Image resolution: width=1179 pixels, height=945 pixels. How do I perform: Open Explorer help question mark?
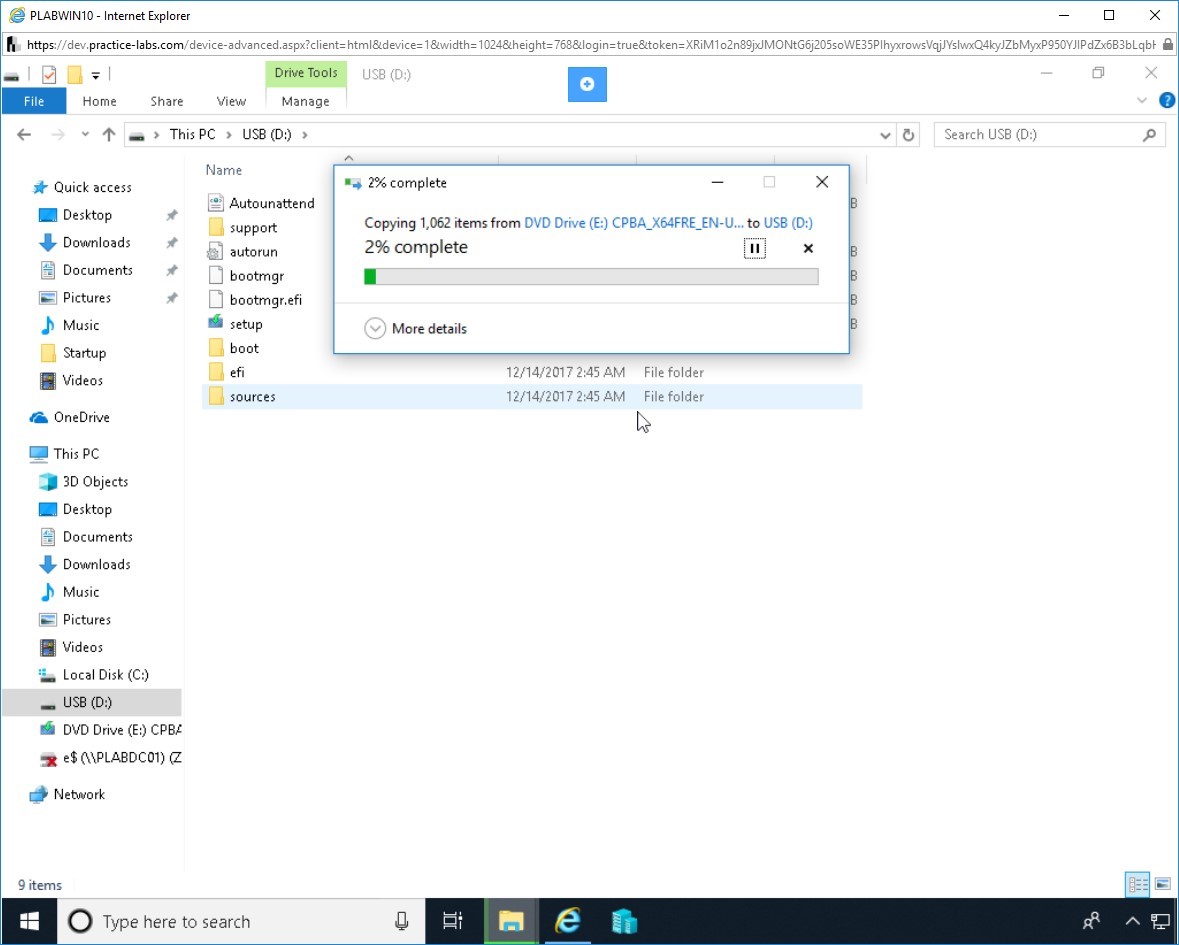(1167, 100)
